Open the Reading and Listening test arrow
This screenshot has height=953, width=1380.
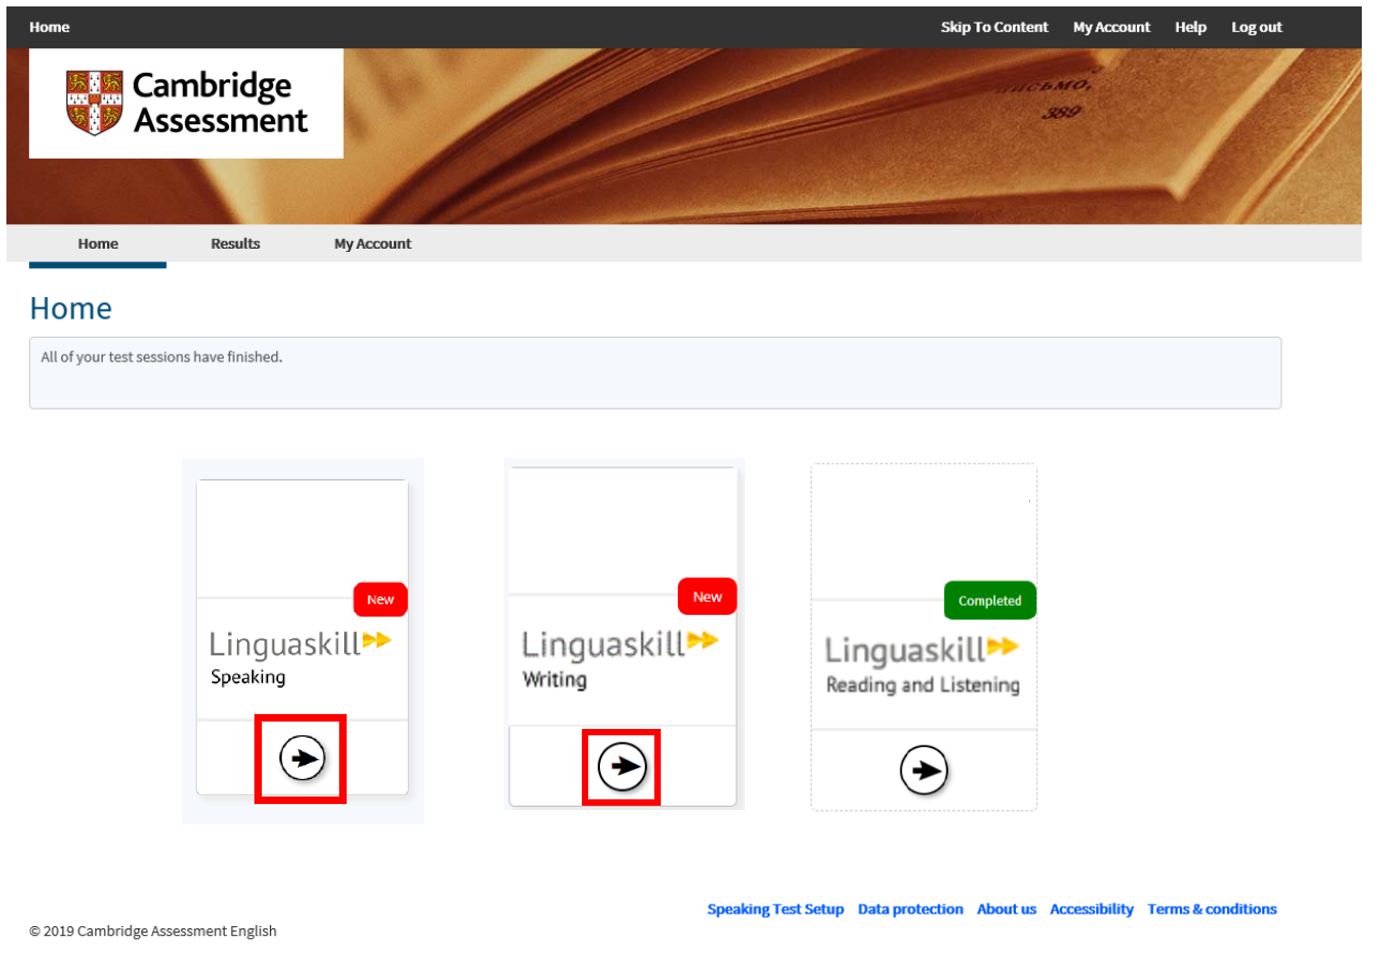tap(924, 771)
